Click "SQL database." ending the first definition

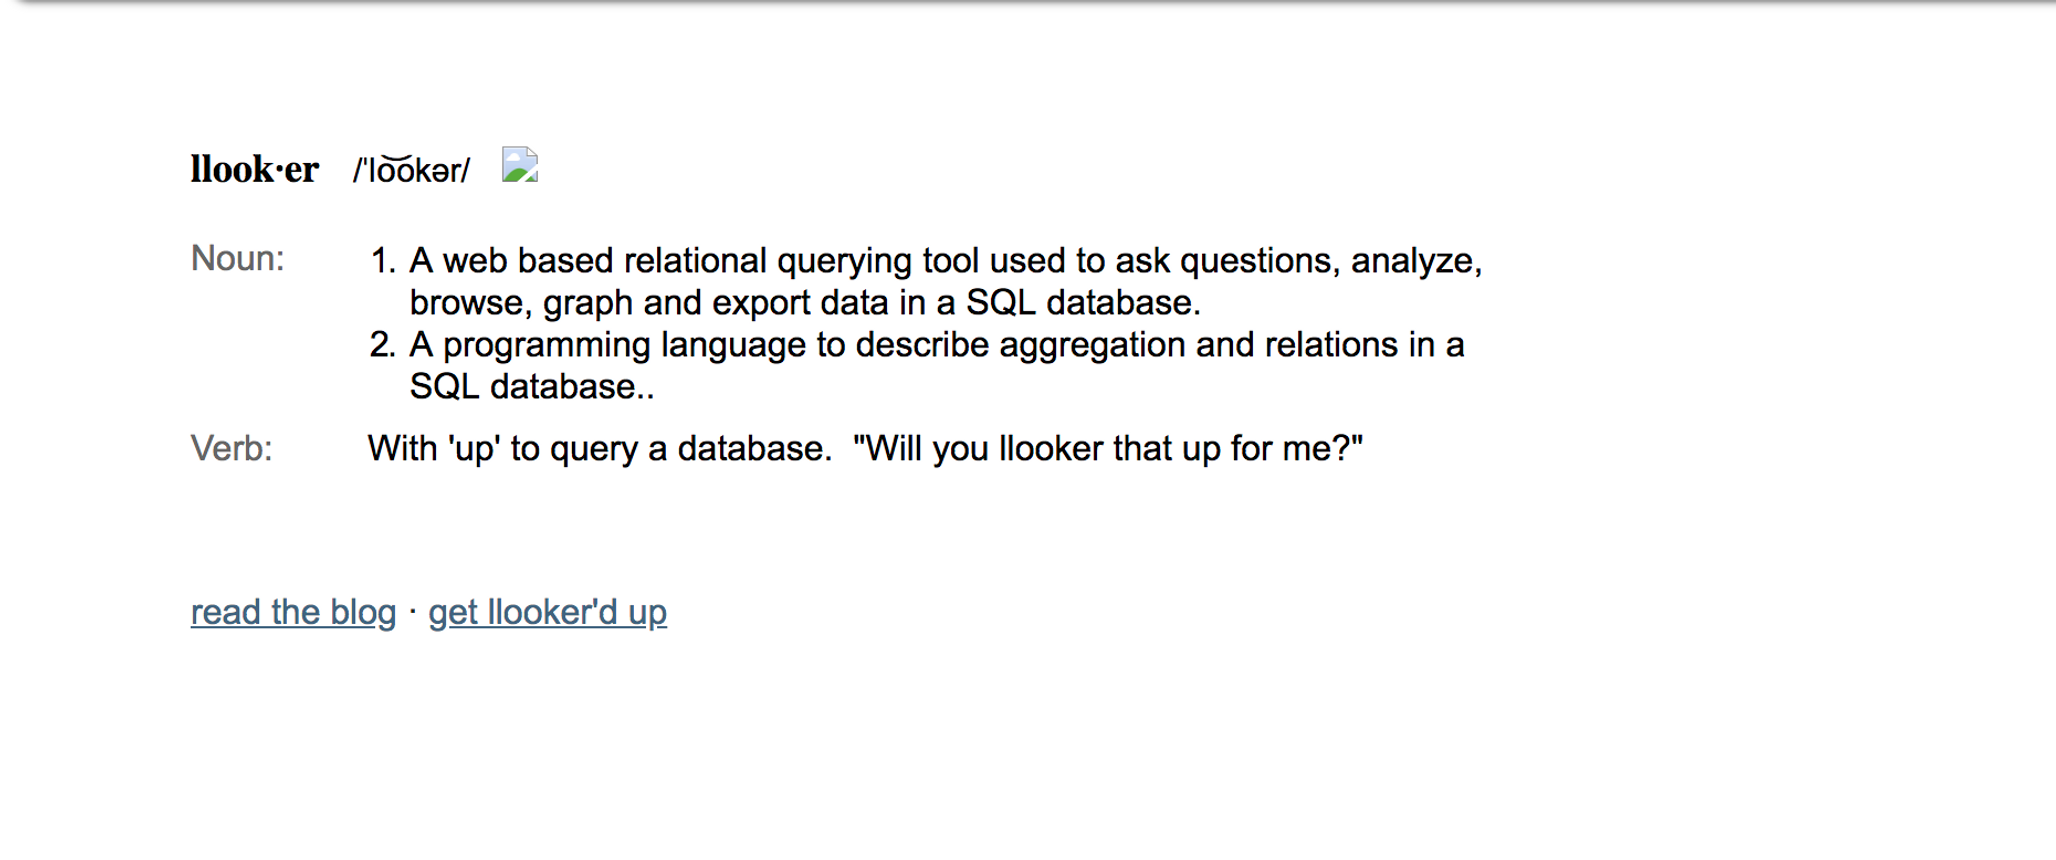point(1083,303)
